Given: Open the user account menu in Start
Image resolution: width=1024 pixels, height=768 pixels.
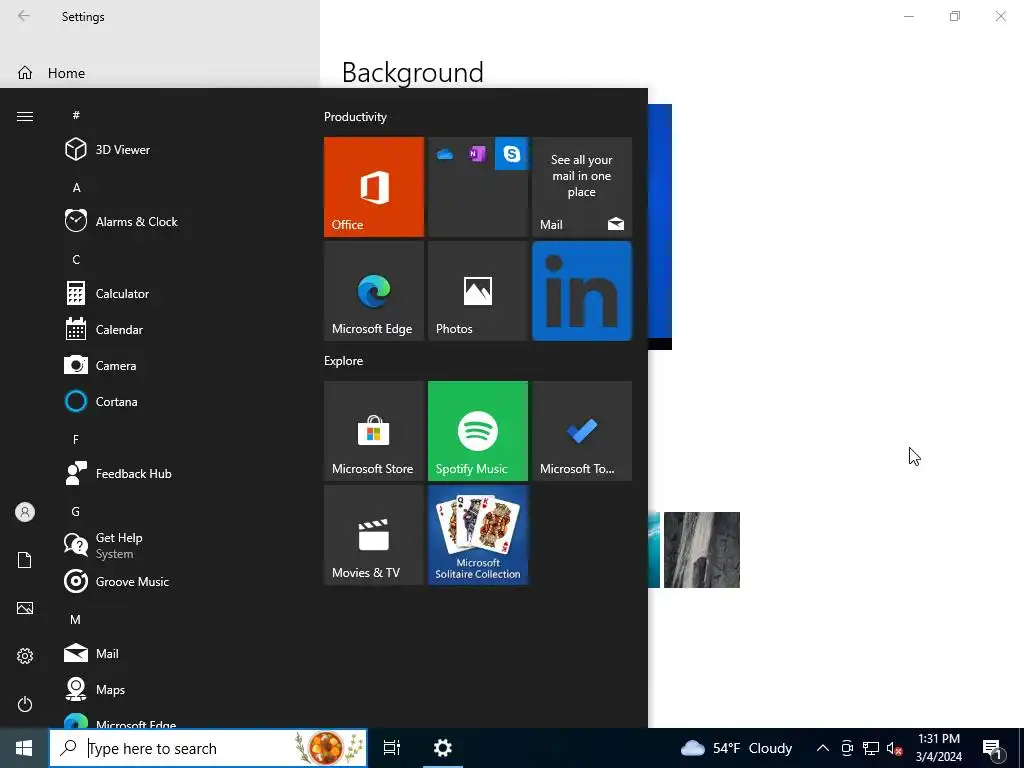Looking at the screenshot, I should tap(25, 512).
